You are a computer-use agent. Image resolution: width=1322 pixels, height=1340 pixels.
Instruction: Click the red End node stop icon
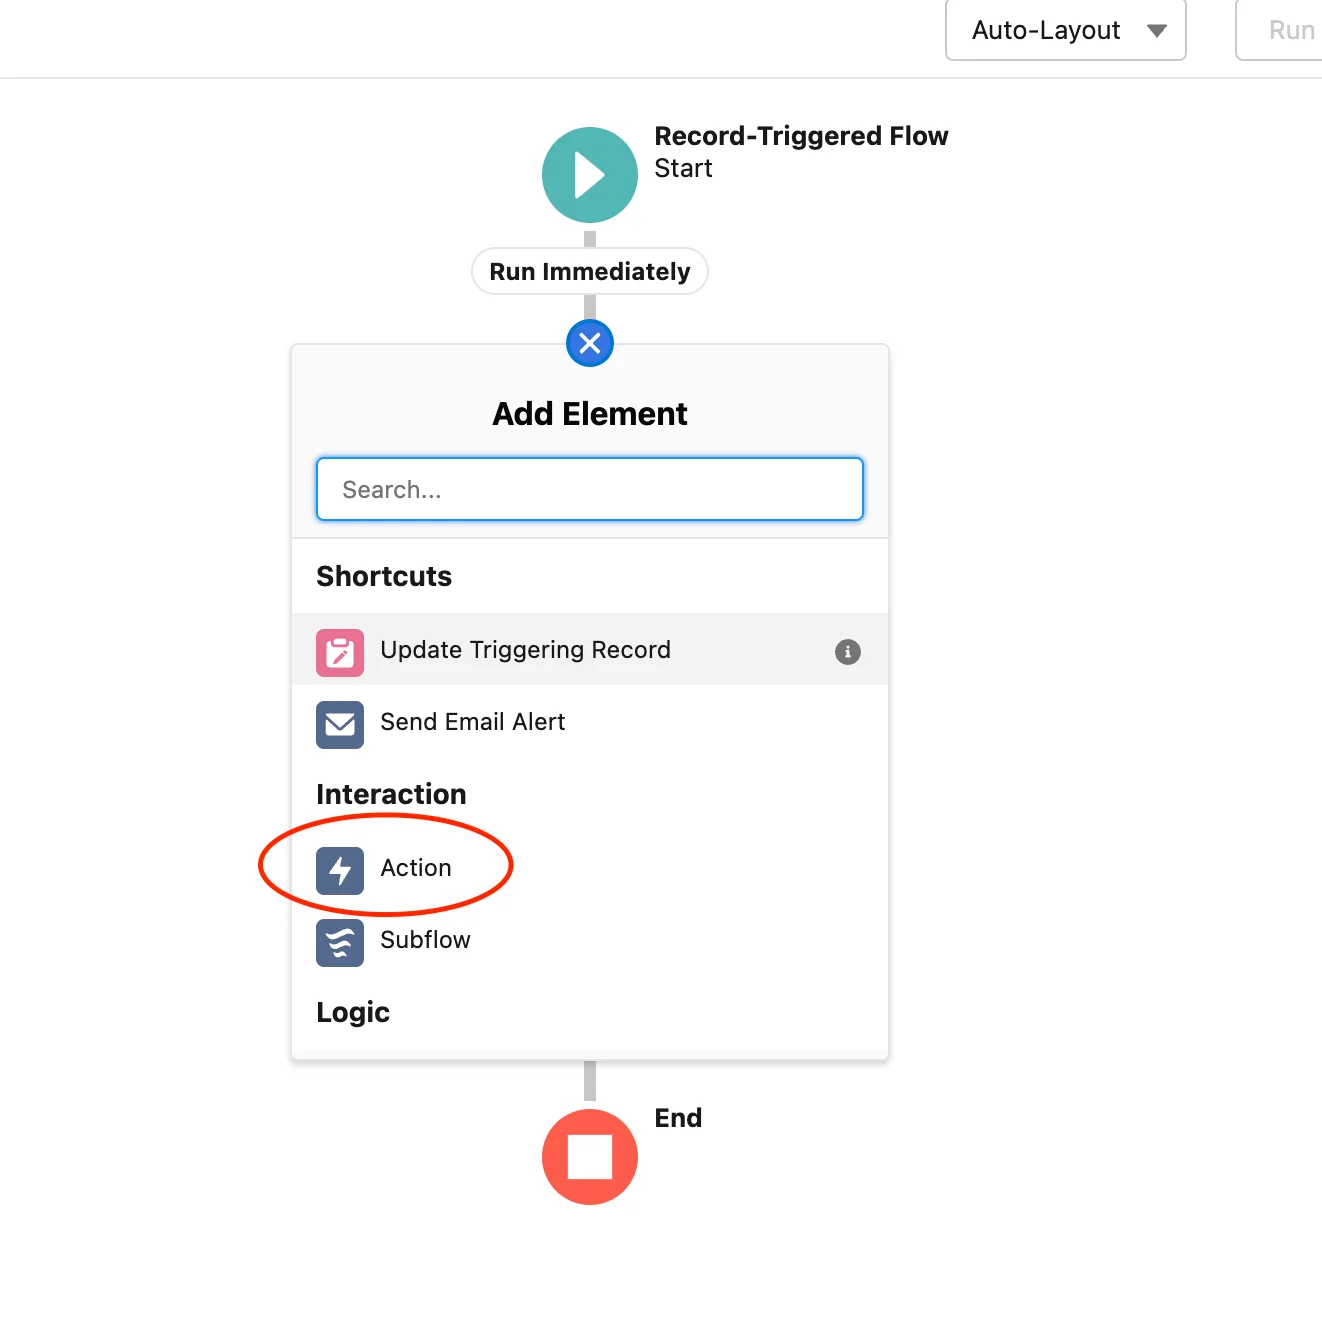pos(590,1157)
